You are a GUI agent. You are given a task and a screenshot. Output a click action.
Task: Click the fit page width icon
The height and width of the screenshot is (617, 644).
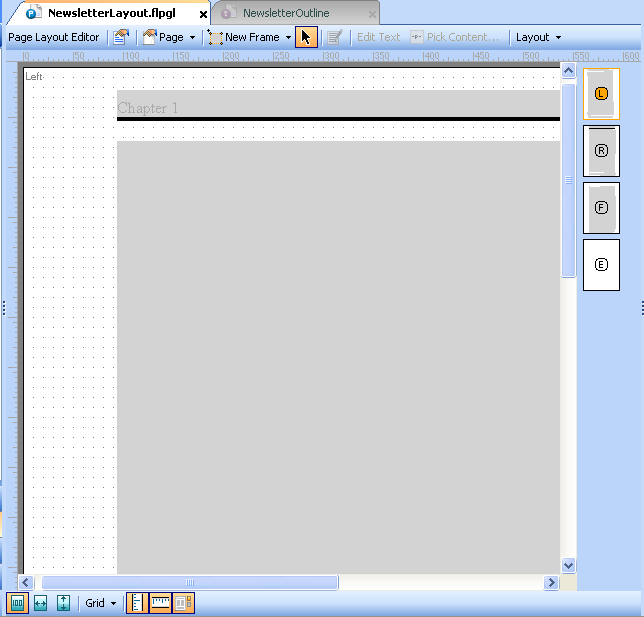tap(40, 603)
